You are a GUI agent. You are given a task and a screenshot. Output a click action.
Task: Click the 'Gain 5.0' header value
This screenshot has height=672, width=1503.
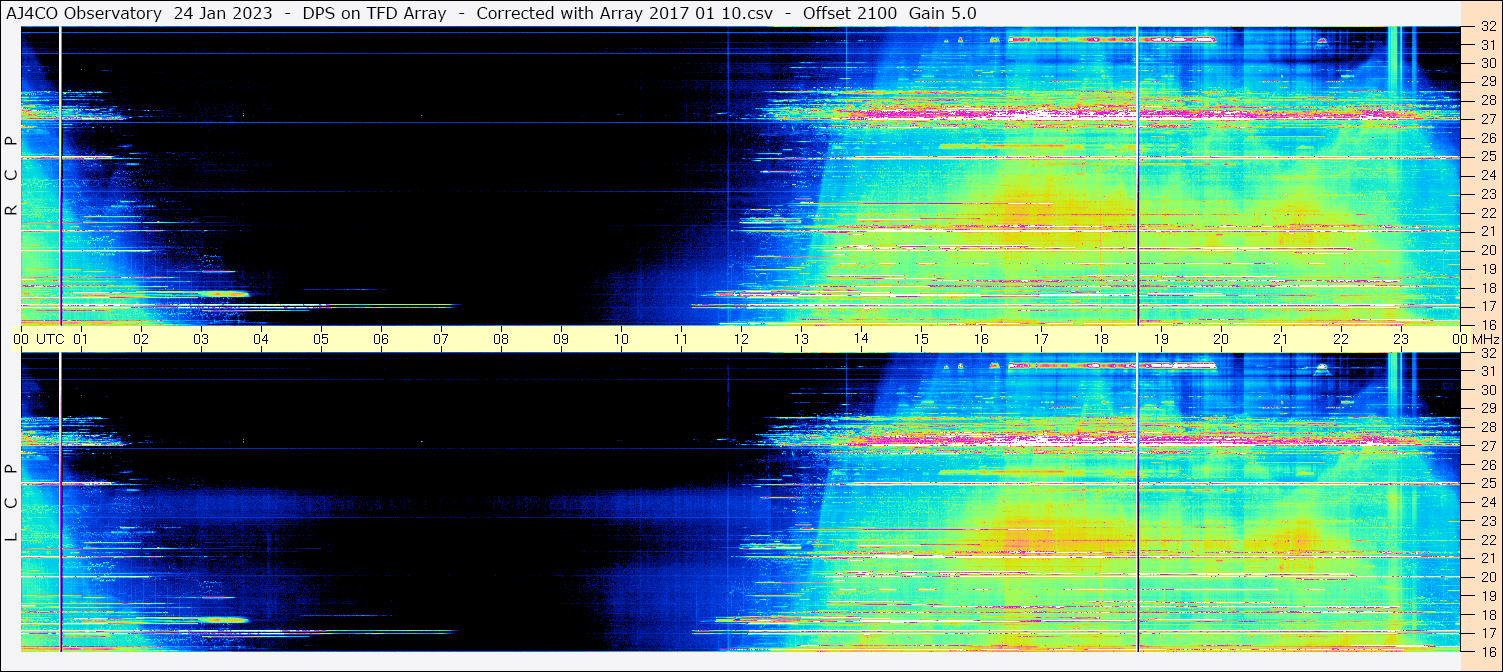click(943, 13)
